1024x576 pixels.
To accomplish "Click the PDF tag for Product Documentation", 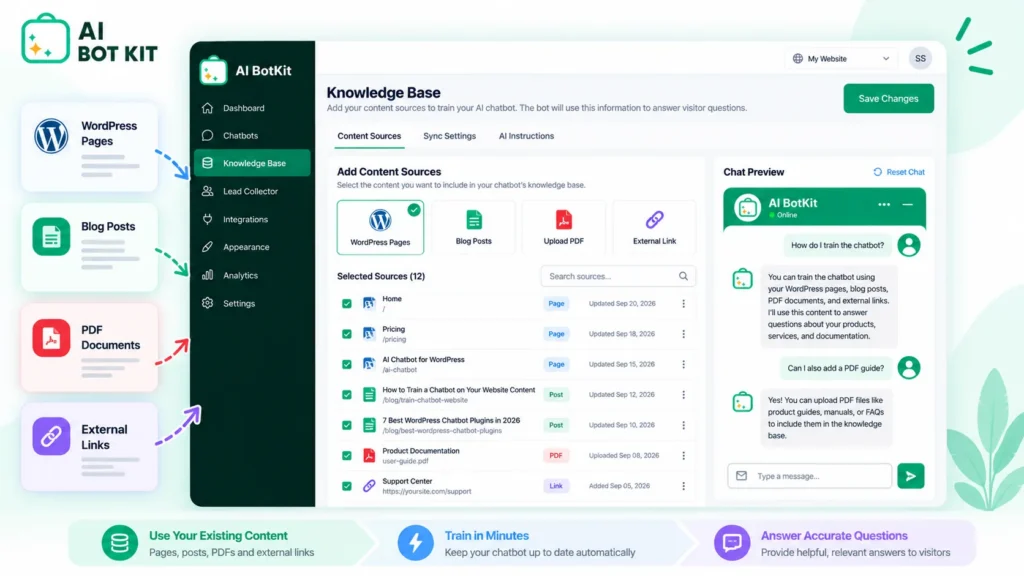I will click(556, 456).
